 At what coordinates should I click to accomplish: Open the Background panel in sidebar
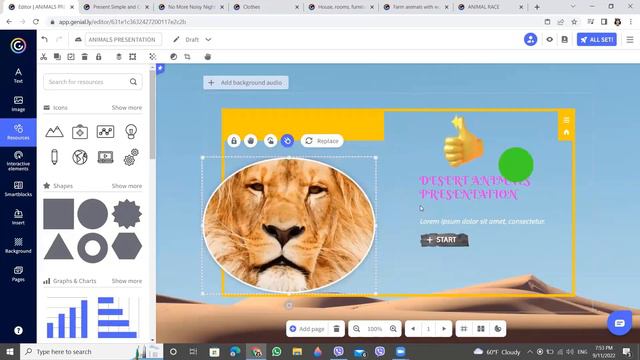(18, 246)
